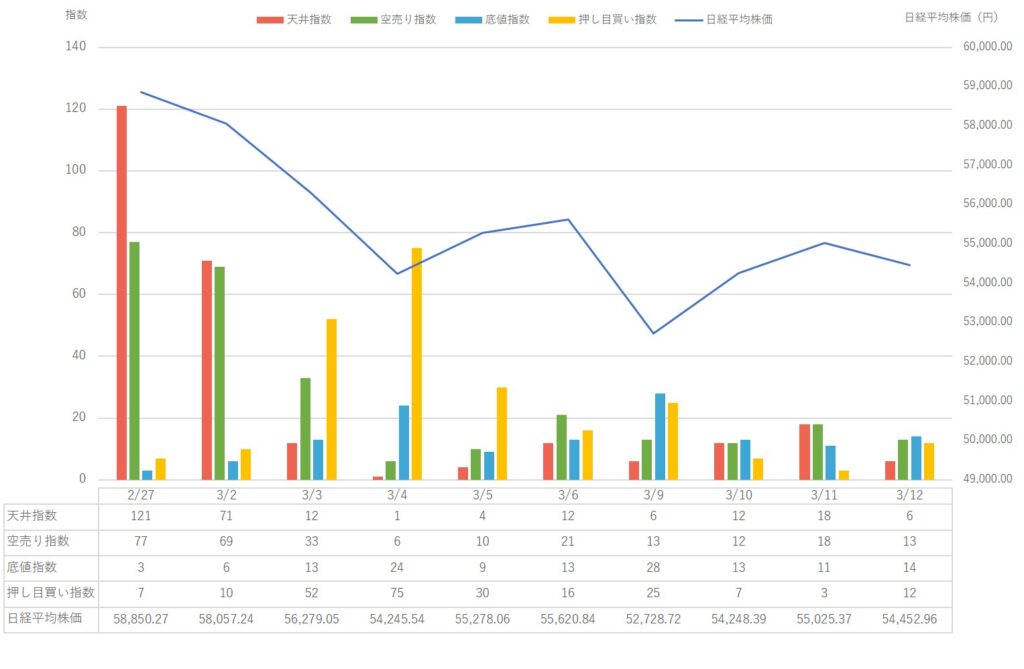1024x669 pixels.
Task: Click the 日経平均株価 row header in table
Action: [x=50, y=619]
